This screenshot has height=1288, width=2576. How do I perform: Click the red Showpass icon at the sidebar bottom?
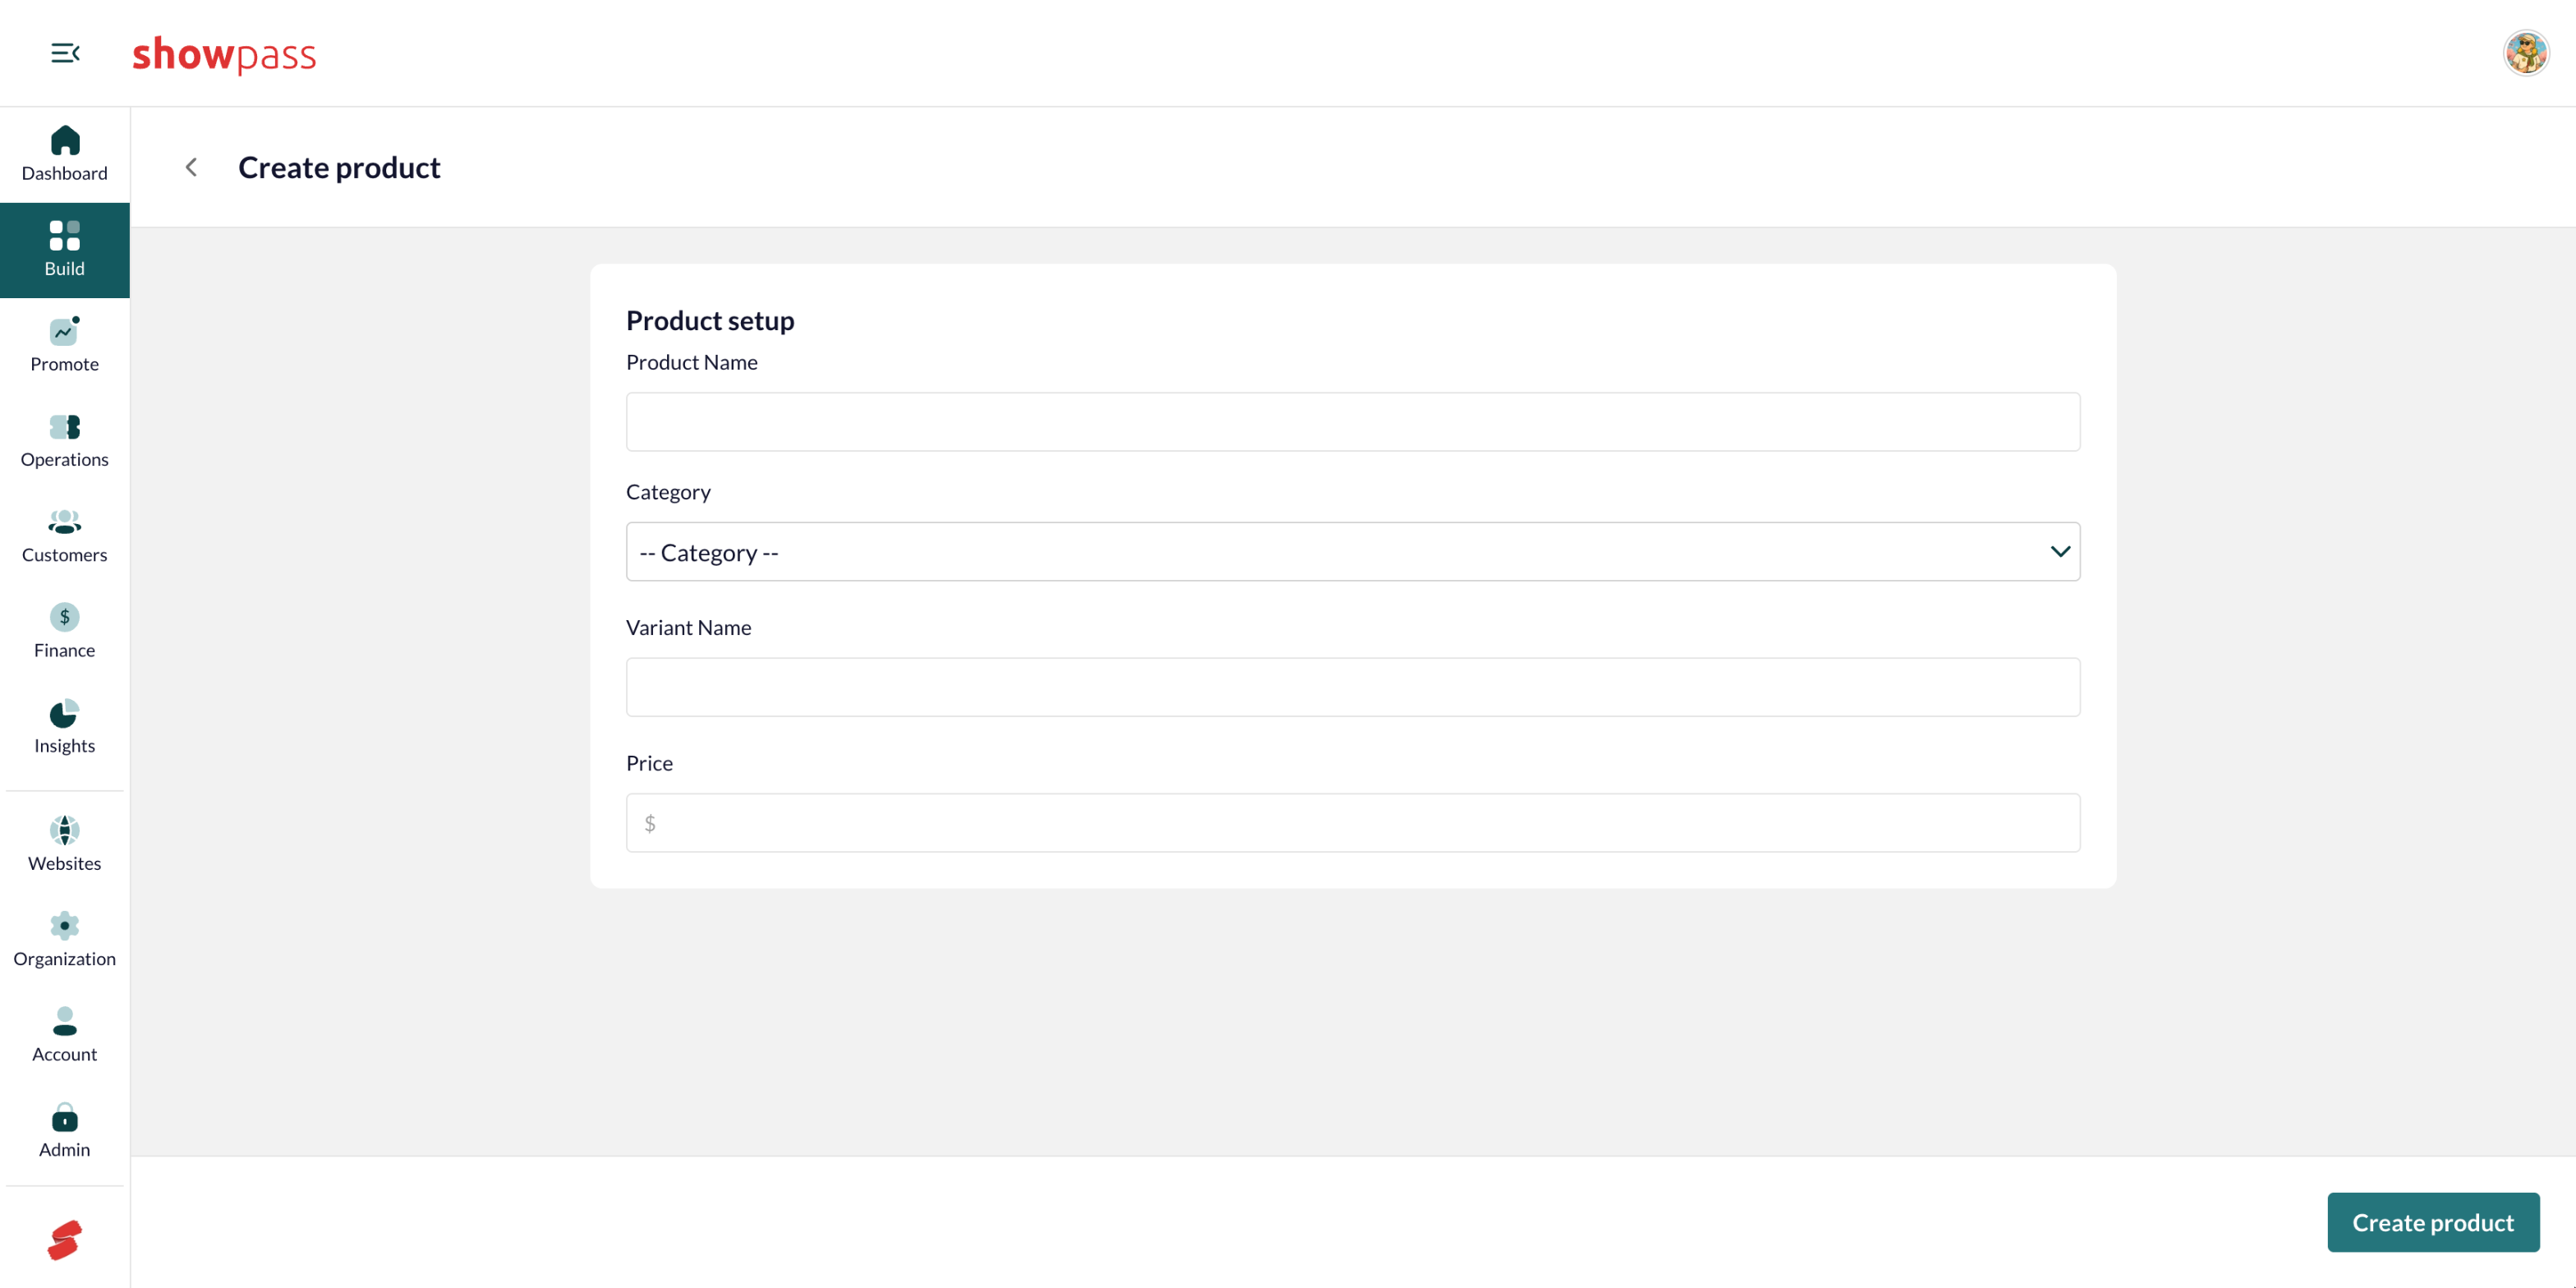(65, 1240)
